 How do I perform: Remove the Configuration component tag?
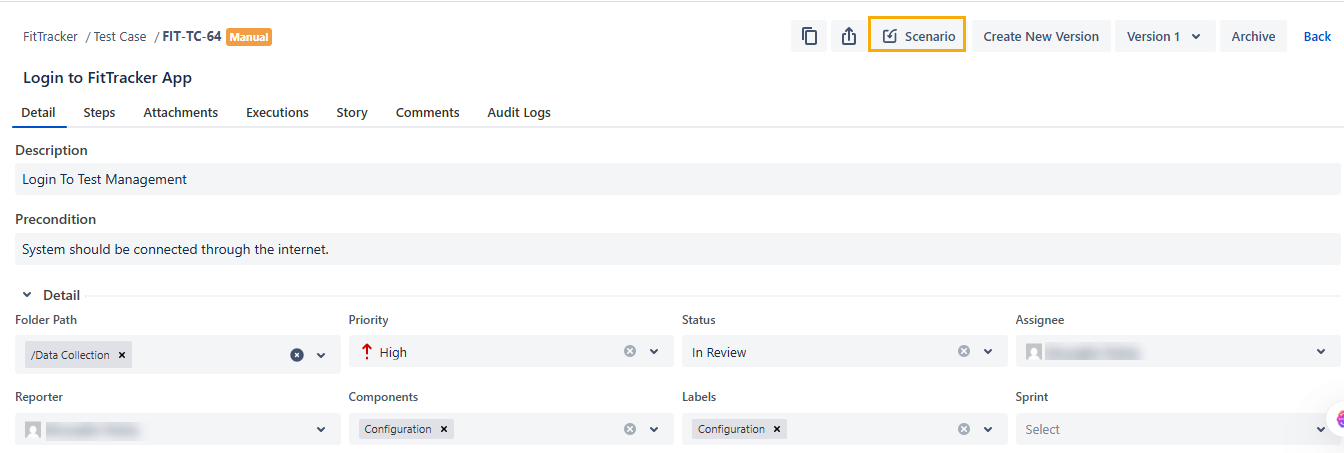[x=444, y=429]
